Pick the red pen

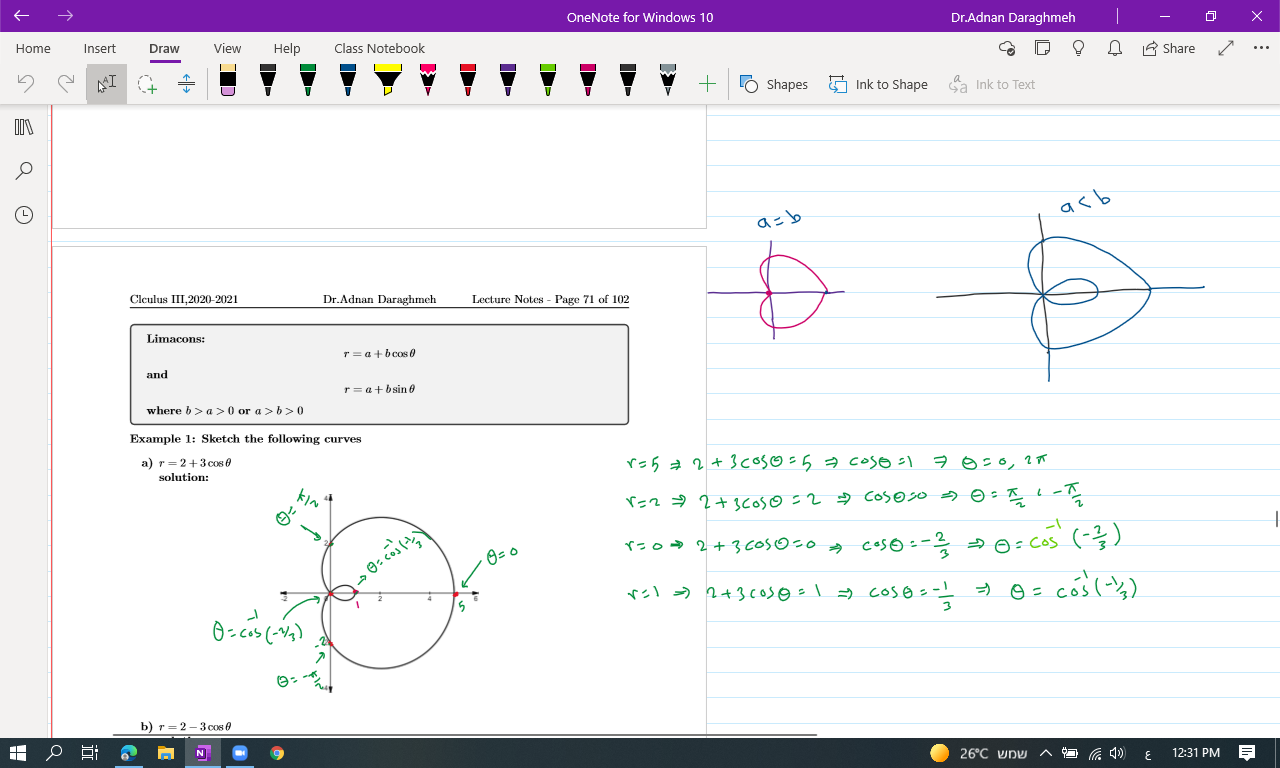pyautogui.click(x=468, y=81)
